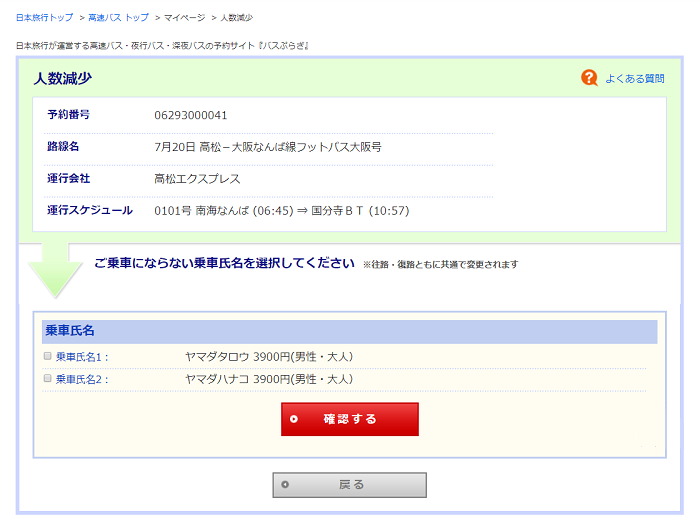Open the よくある質問 link

tap(634, 79)
